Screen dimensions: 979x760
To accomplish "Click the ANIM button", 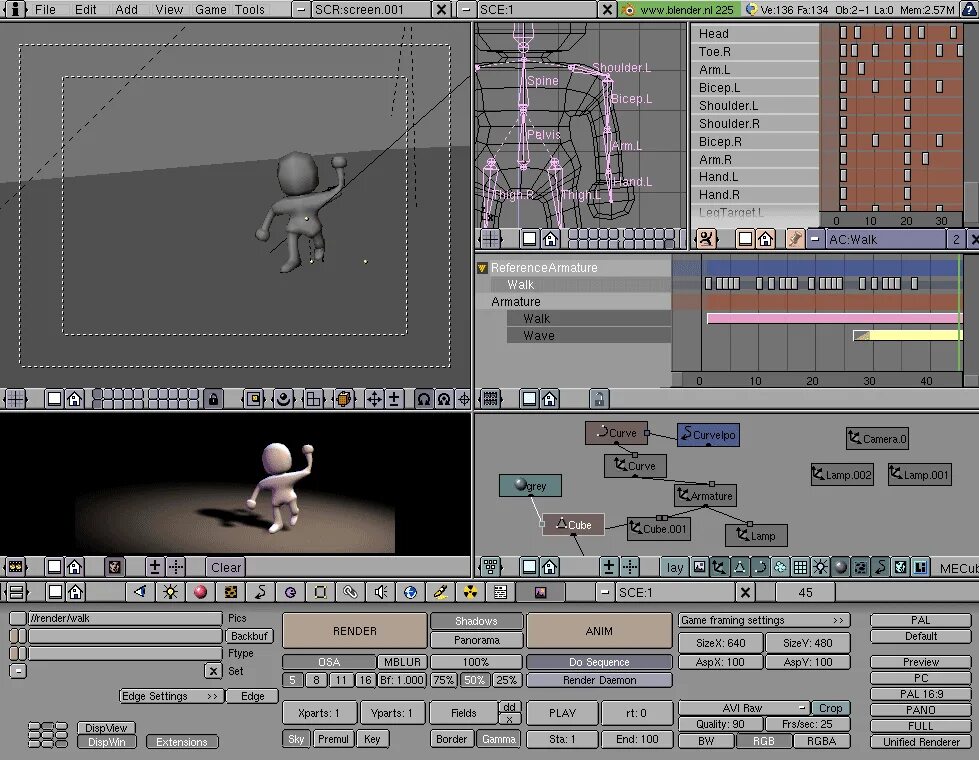I will [x=599, y=631].
